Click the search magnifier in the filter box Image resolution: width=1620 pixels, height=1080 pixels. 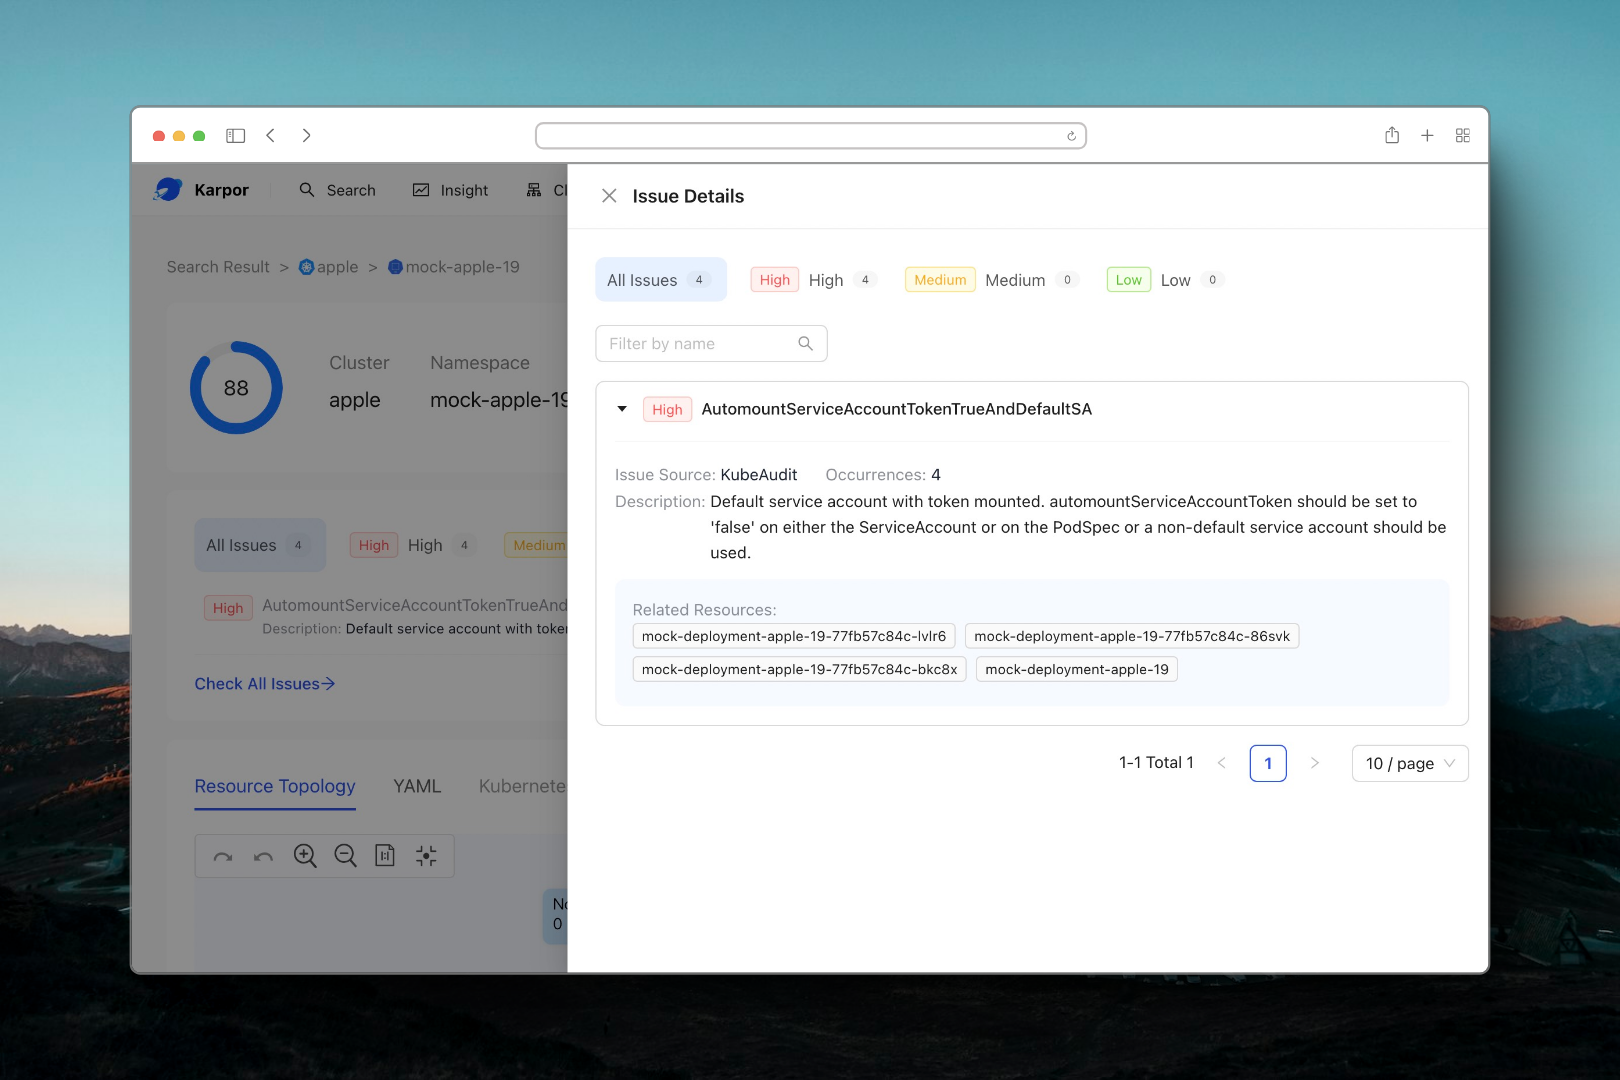(805, 343)
